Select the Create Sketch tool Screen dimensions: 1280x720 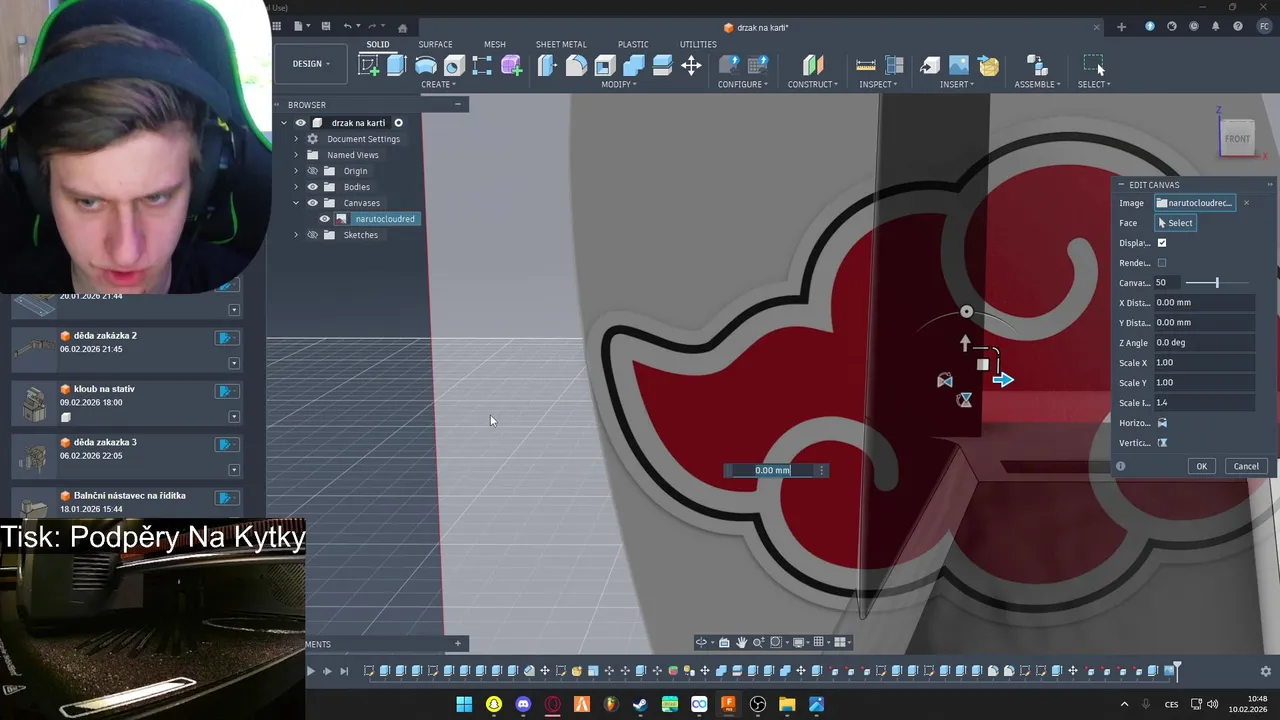pos(369,66)
